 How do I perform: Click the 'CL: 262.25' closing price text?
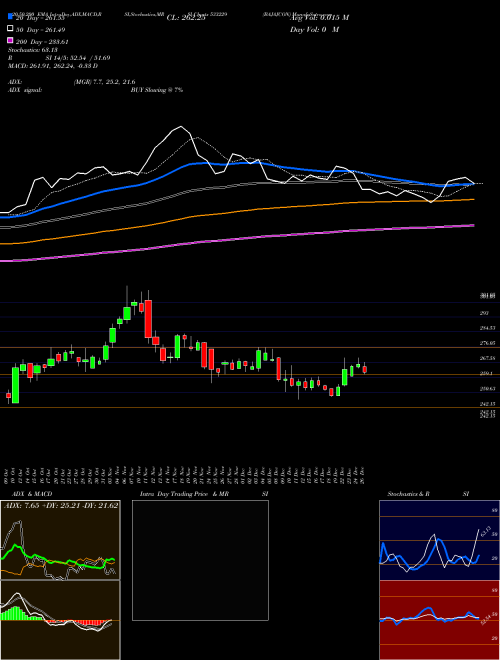(186, 18)
